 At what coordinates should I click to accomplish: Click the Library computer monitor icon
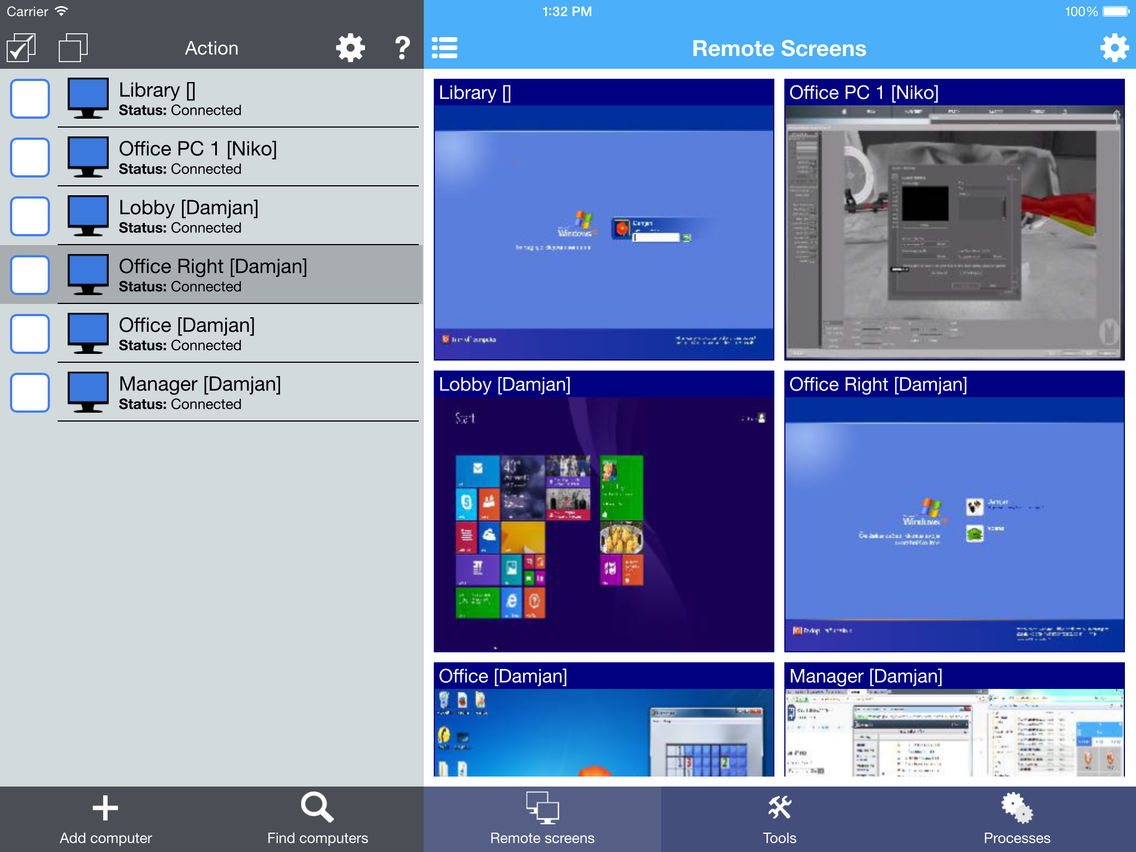tap(88, 99)
